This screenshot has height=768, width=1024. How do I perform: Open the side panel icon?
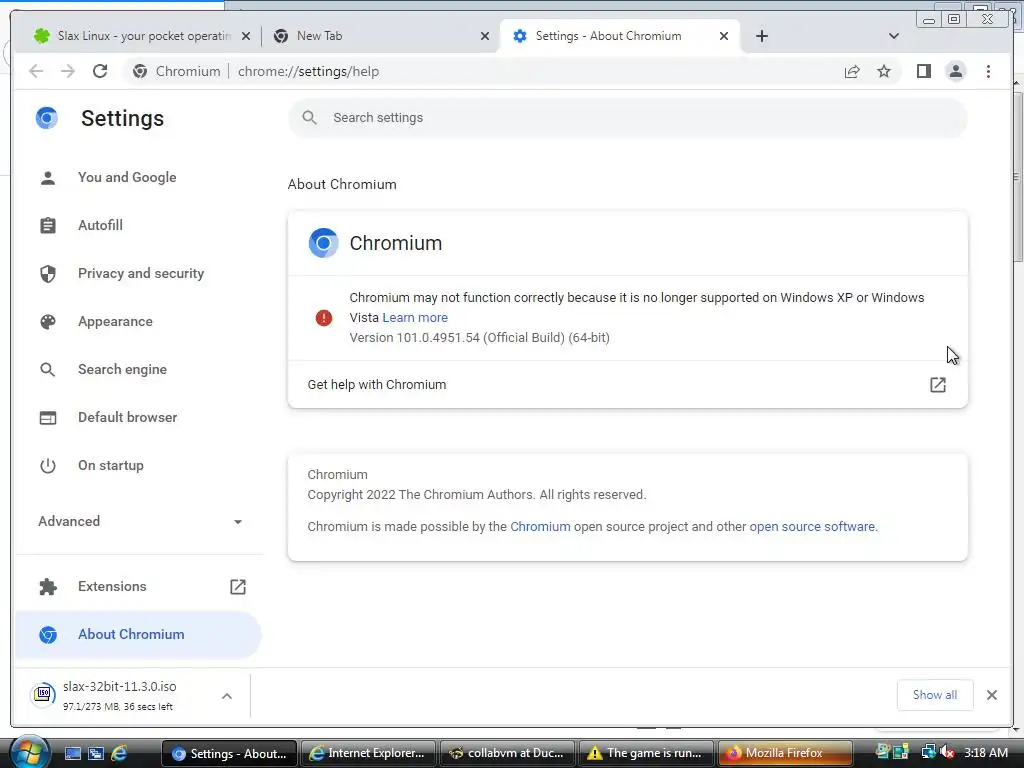(x=923, y=71)
